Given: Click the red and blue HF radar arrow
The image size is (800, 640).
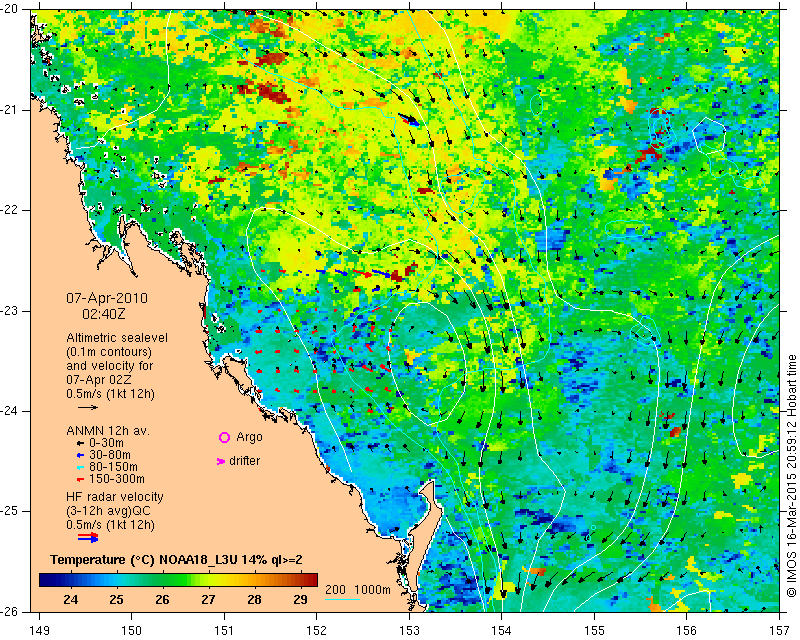Looking at the screenshot, I should pos(88,537).
